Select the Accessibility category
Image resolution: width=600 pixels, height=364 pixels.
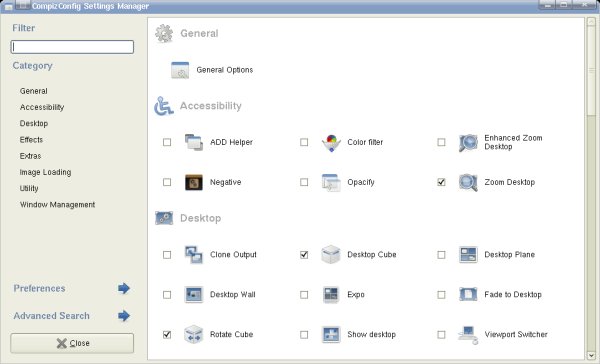point(42,107)
